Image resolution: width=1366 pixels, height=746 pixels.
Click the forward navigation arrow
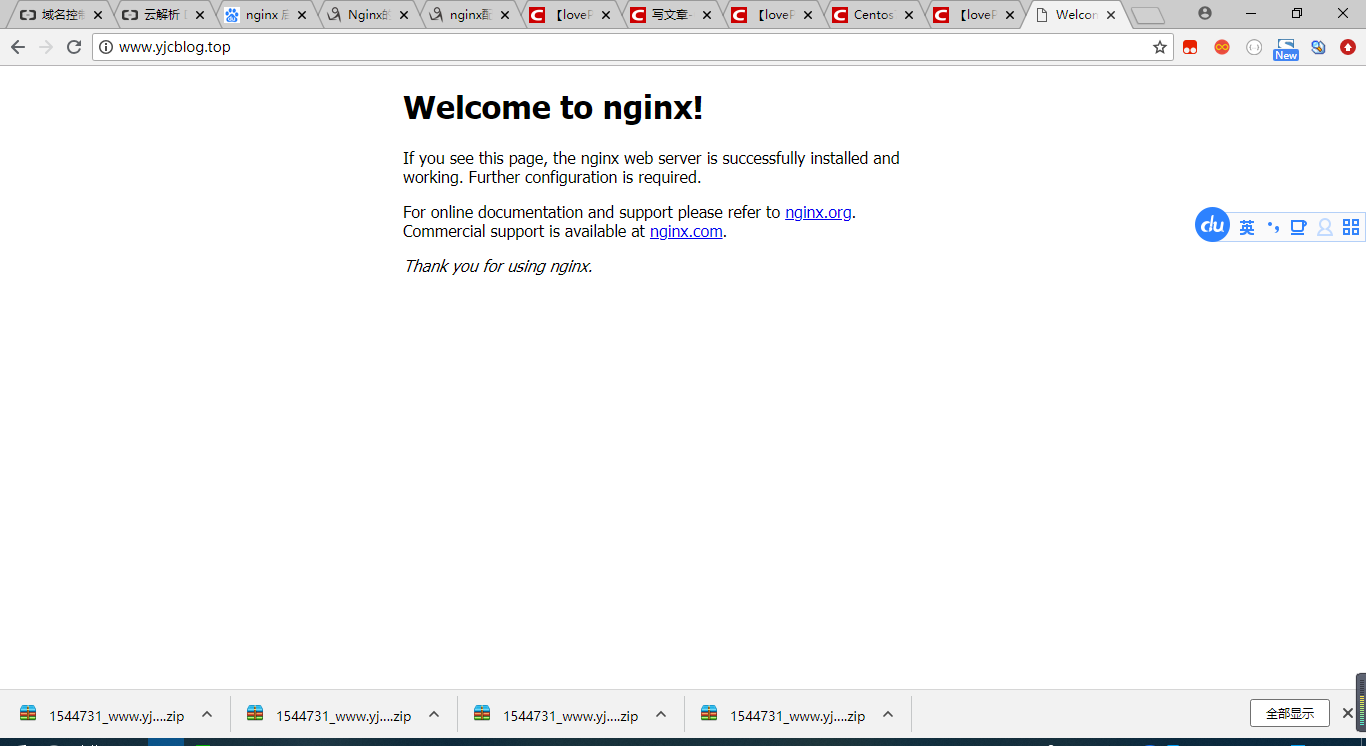click(x=46, y=47)
